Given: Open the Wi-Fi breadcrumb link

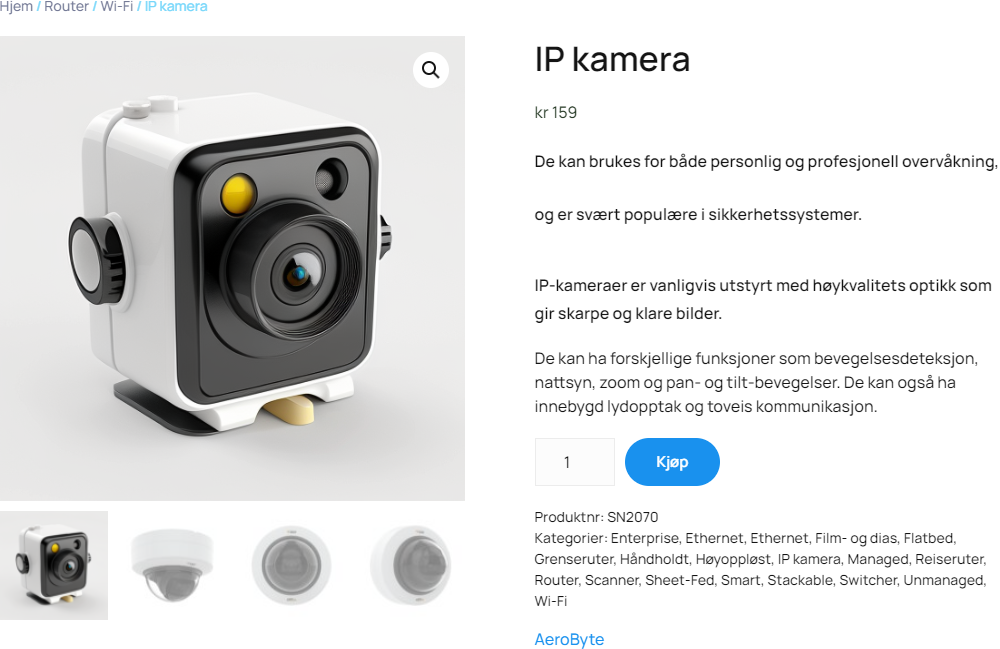Looking at the screenshot, I should click(x=117, y=6).
